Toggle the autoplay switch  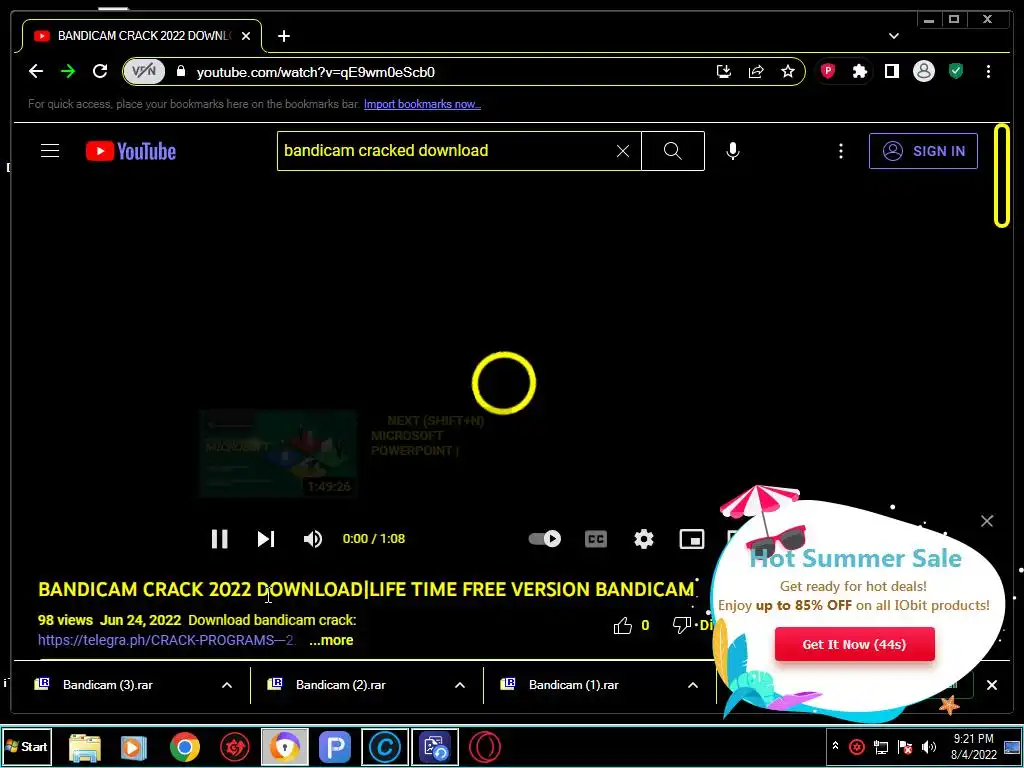coord(545,539)
